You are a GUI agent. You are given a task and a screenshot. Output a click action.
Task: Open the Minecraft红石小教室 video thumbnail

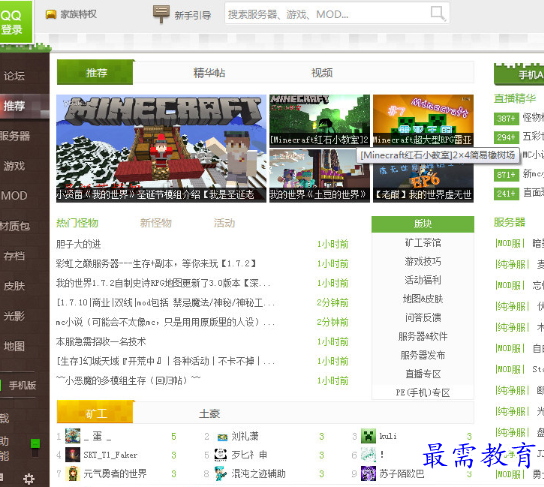320,120
